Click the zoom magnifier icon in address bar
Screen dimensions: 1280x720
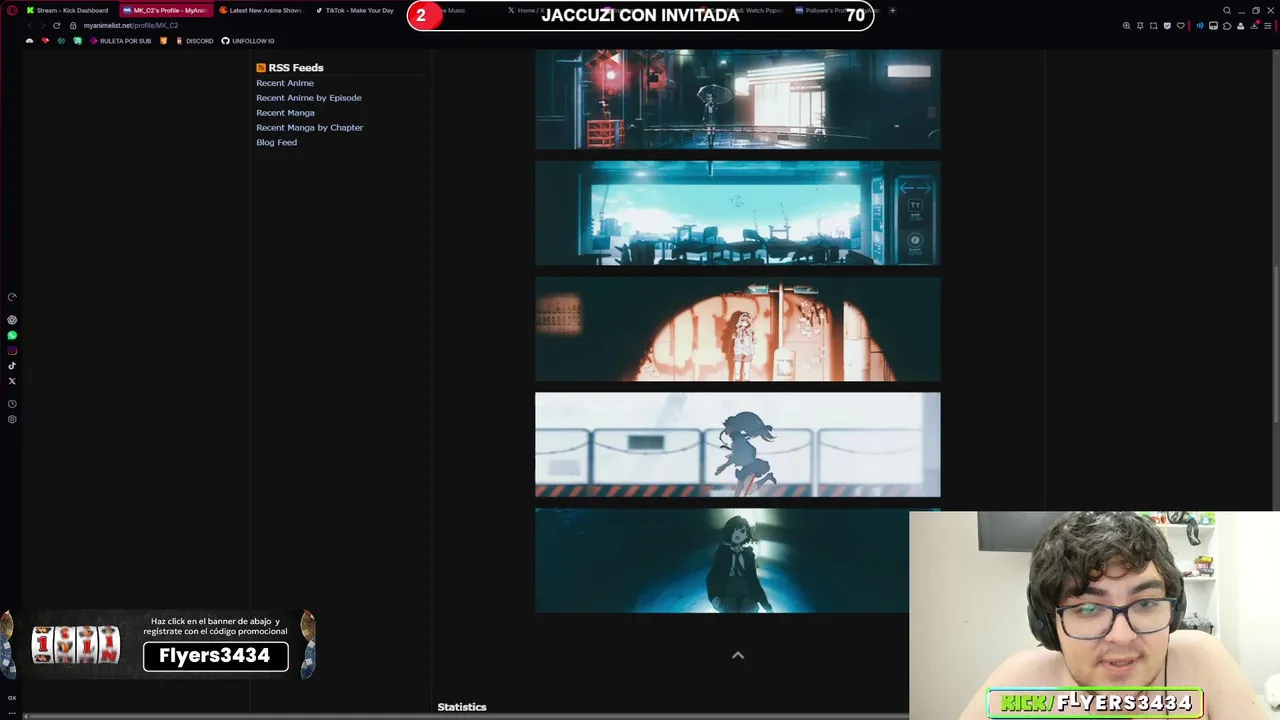tap(1126, 26)
